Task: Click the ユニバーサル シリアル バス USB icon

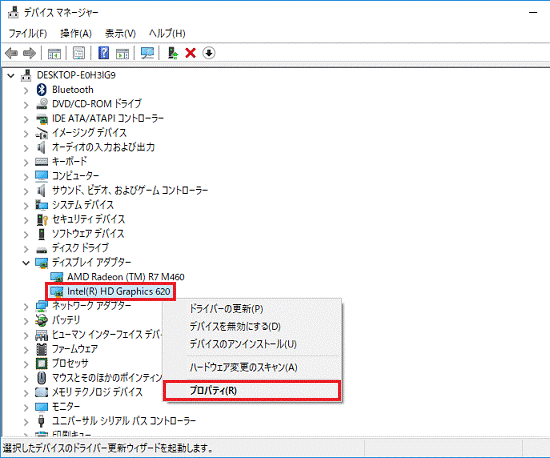Action: pos(41,420)
